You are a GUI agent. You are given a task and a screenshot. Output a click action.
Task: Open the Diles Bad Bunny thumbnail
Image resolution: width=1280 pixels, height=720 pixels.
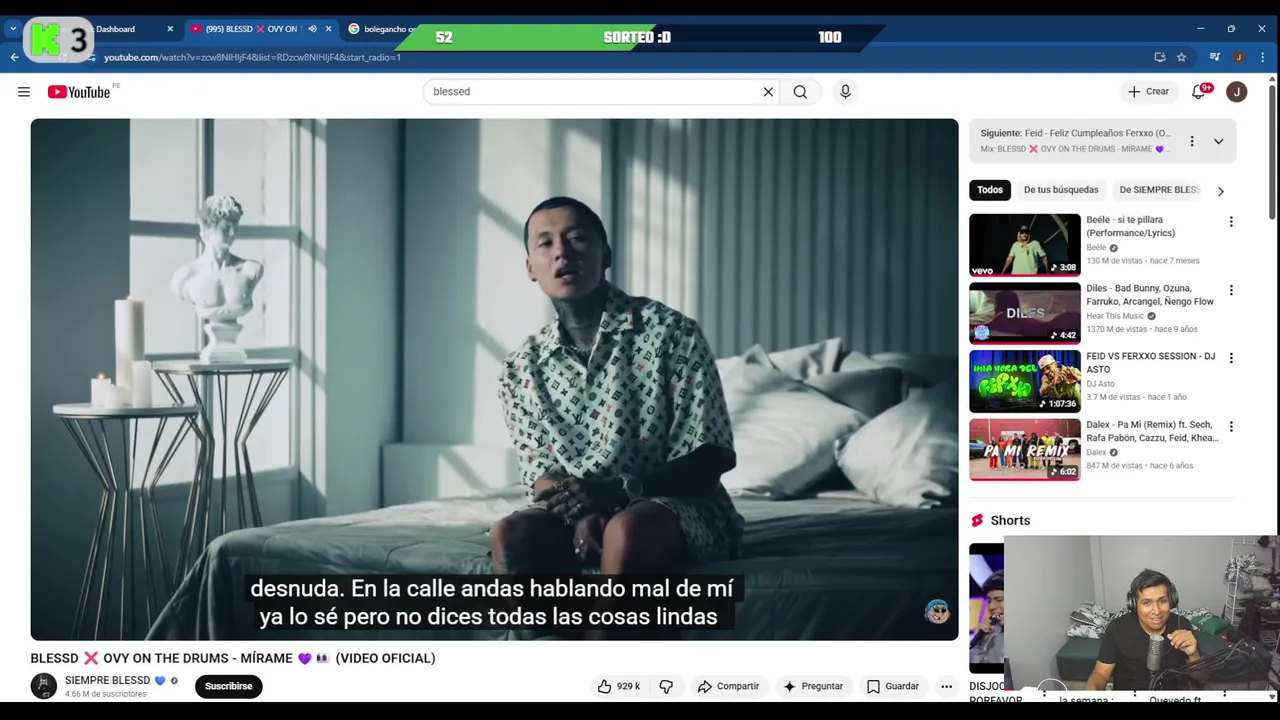[x=1025, y=313]
